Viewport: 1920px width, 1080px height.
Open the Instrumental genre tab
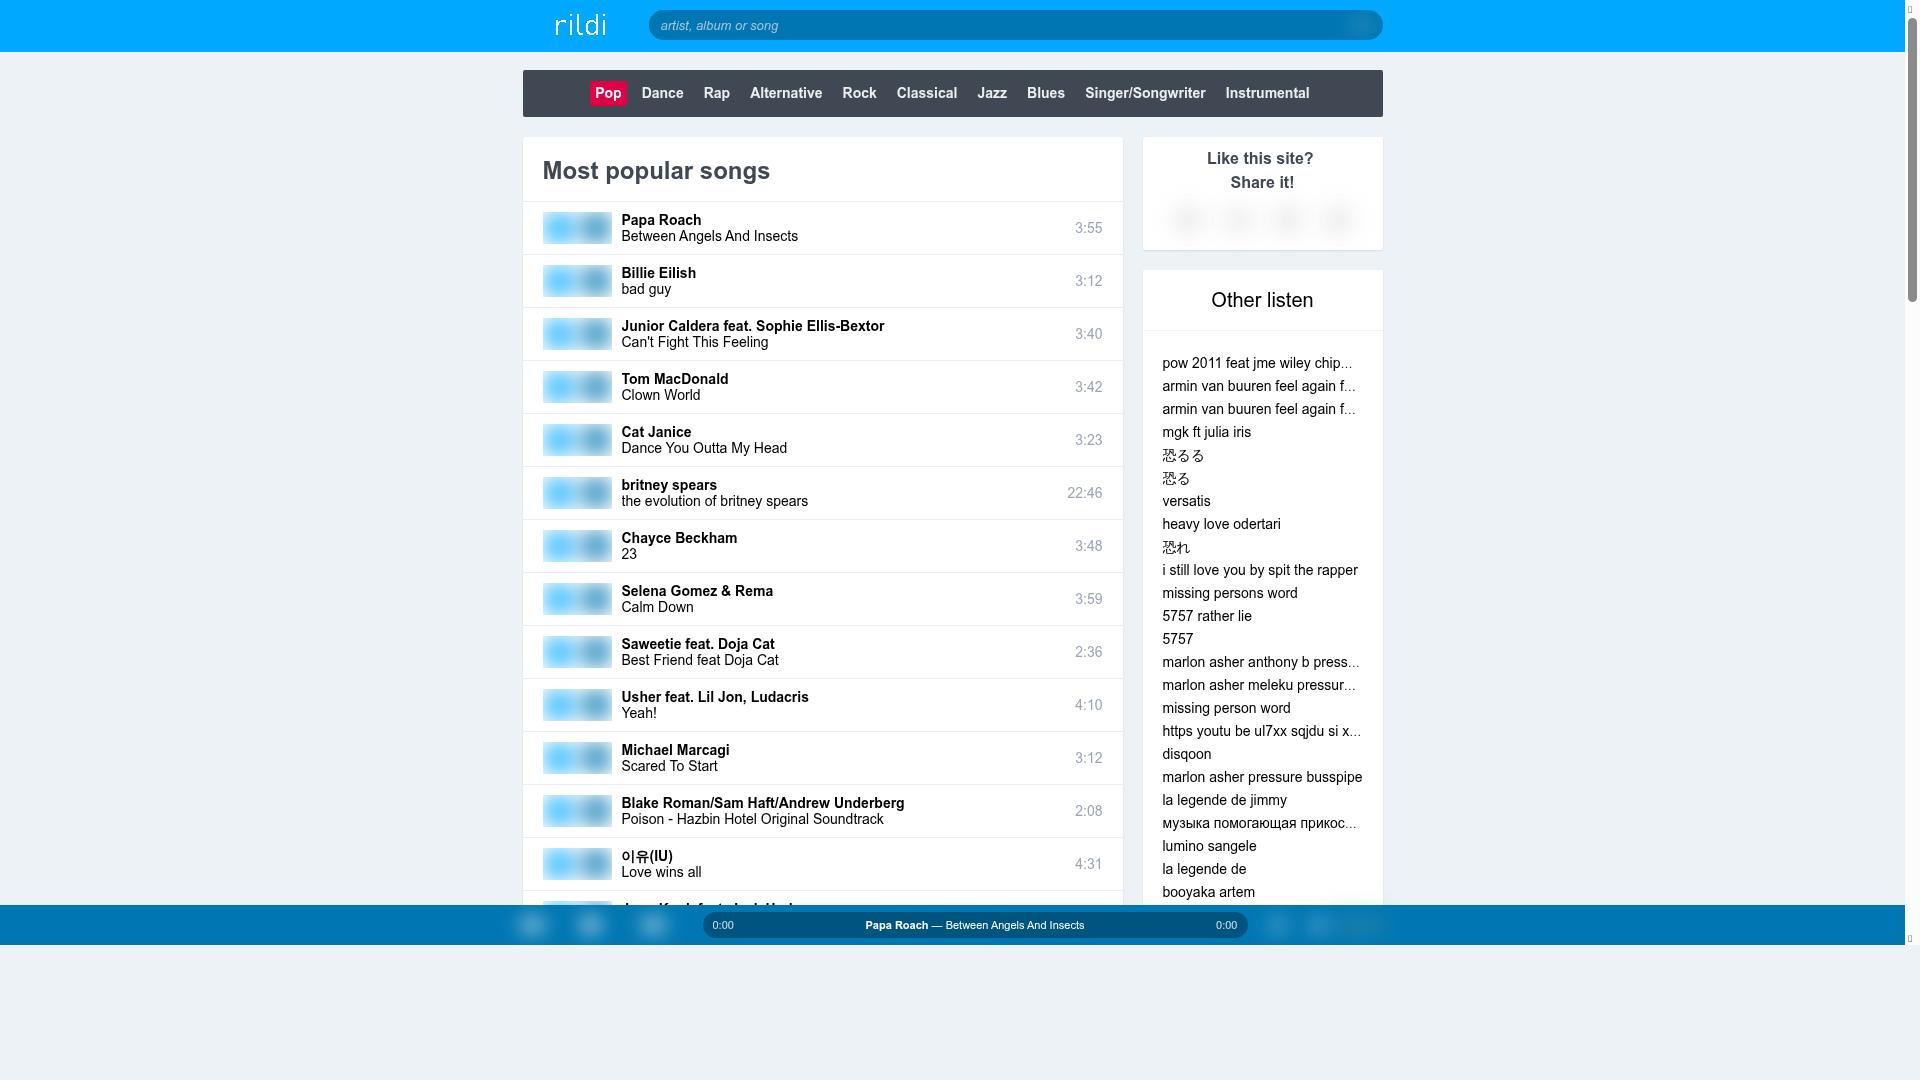1266,93
